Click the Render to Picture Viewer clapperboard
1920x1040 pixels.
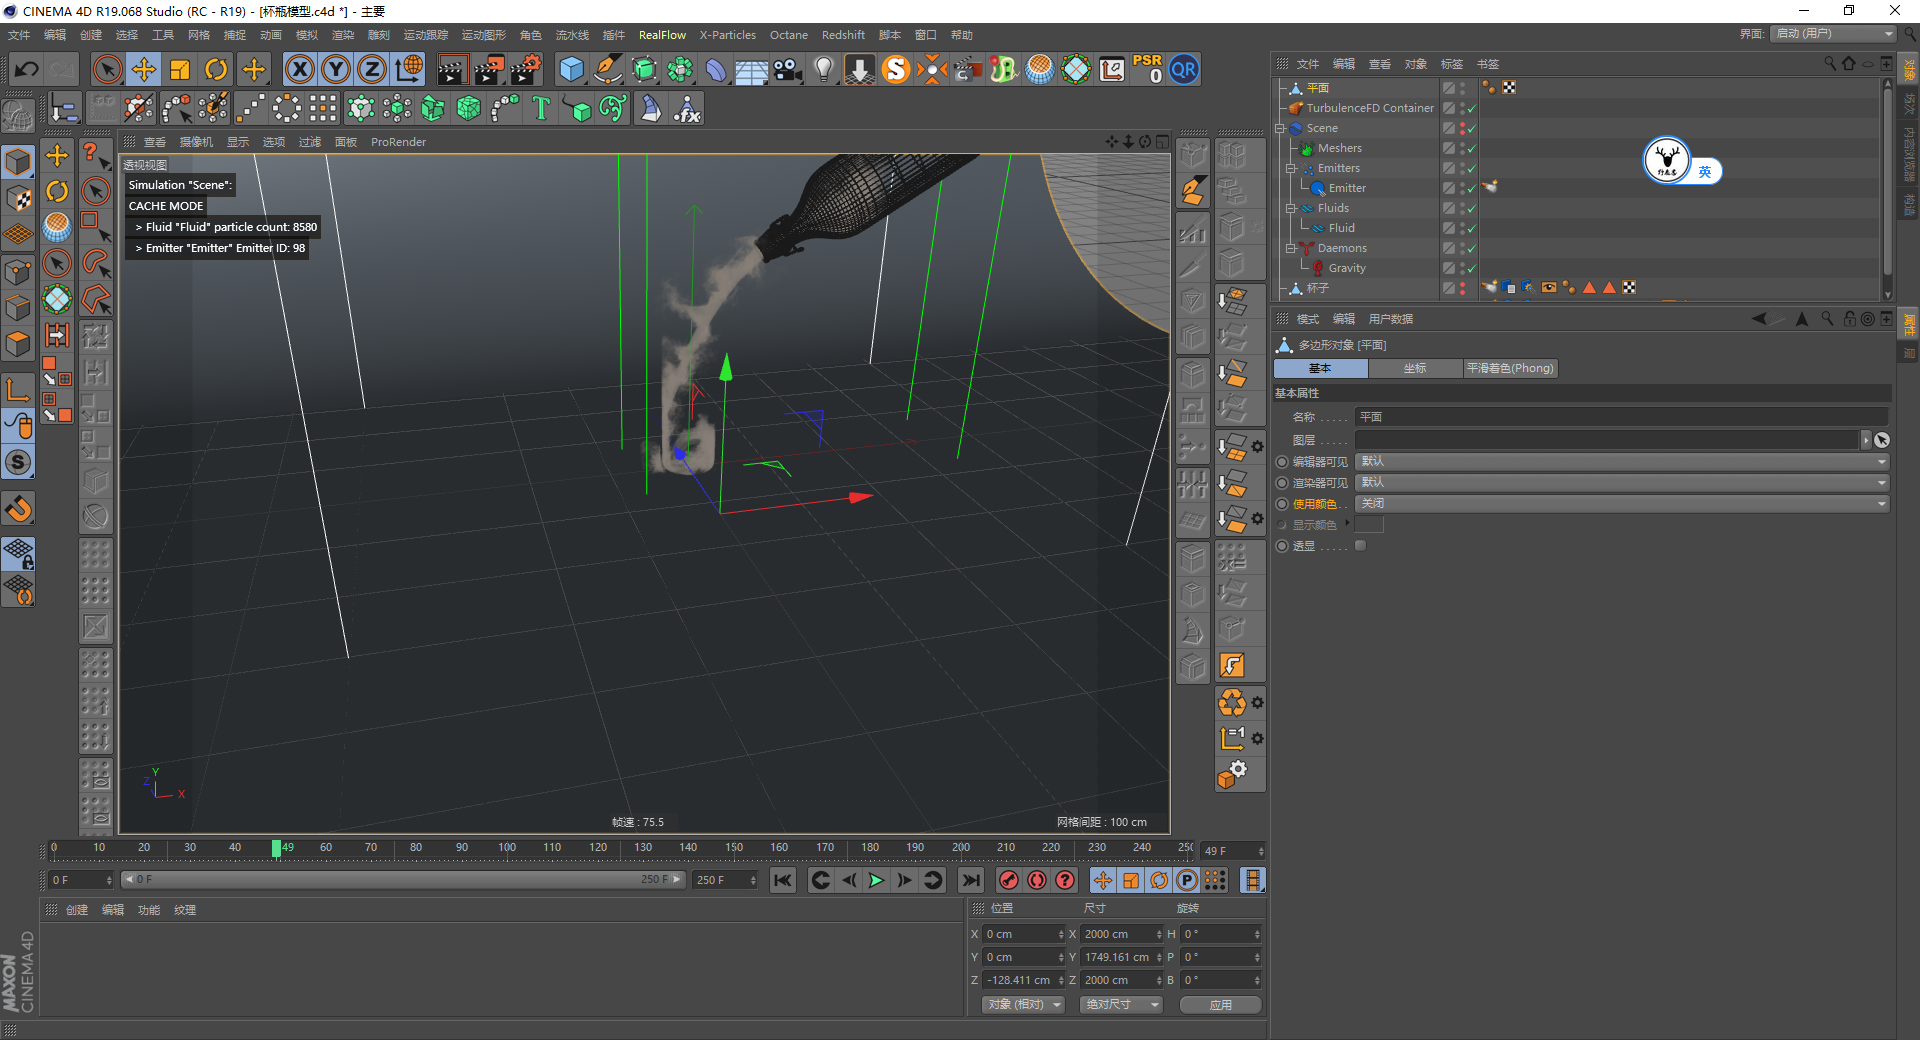tap(489, 69)
